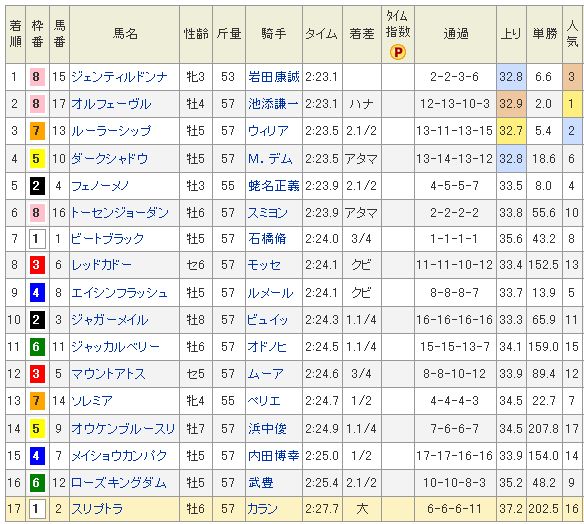
Task: Click green frame 6 in ローズキングダム row
Action: pos(37,483)
